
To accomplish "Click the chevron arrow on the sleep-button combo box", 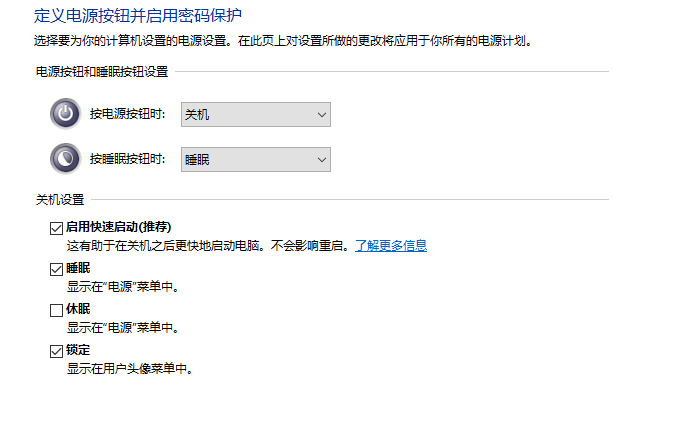I will 321,159.
